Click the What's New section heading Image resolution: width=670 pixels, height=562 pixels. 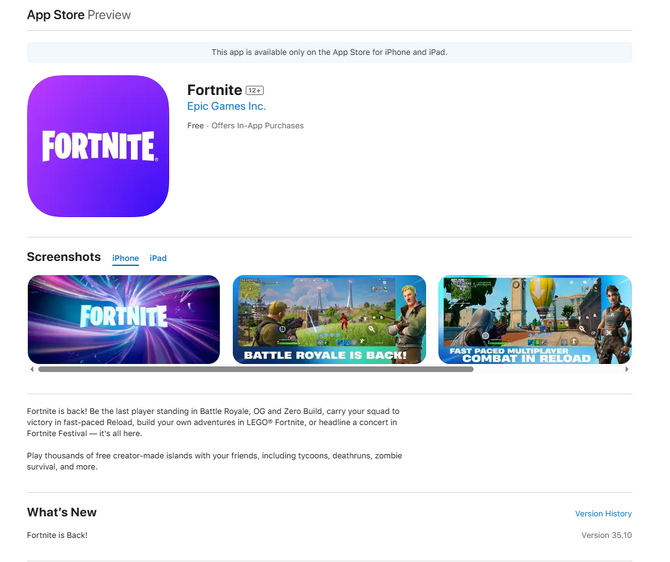click(62, 513)
